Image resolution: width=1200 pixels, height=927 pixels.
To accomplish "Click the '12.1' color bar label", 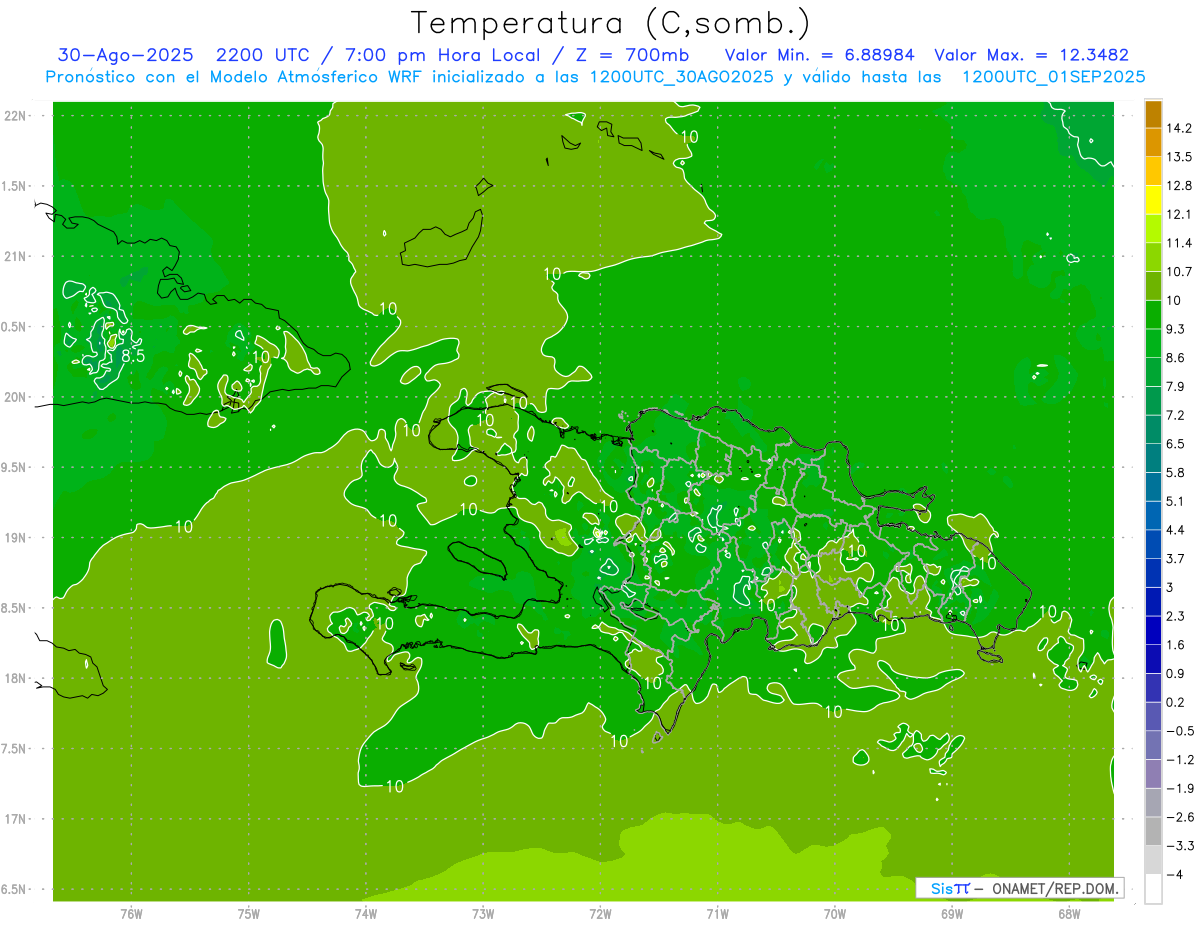I will 1179,214.
